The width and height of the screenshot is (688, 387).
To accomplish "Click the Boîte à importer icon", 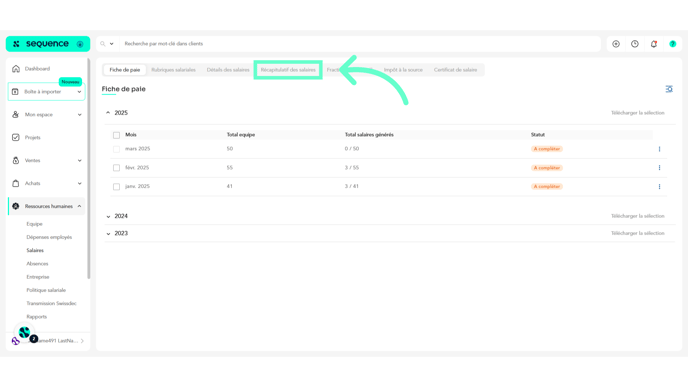I will [x=15, y=92].
